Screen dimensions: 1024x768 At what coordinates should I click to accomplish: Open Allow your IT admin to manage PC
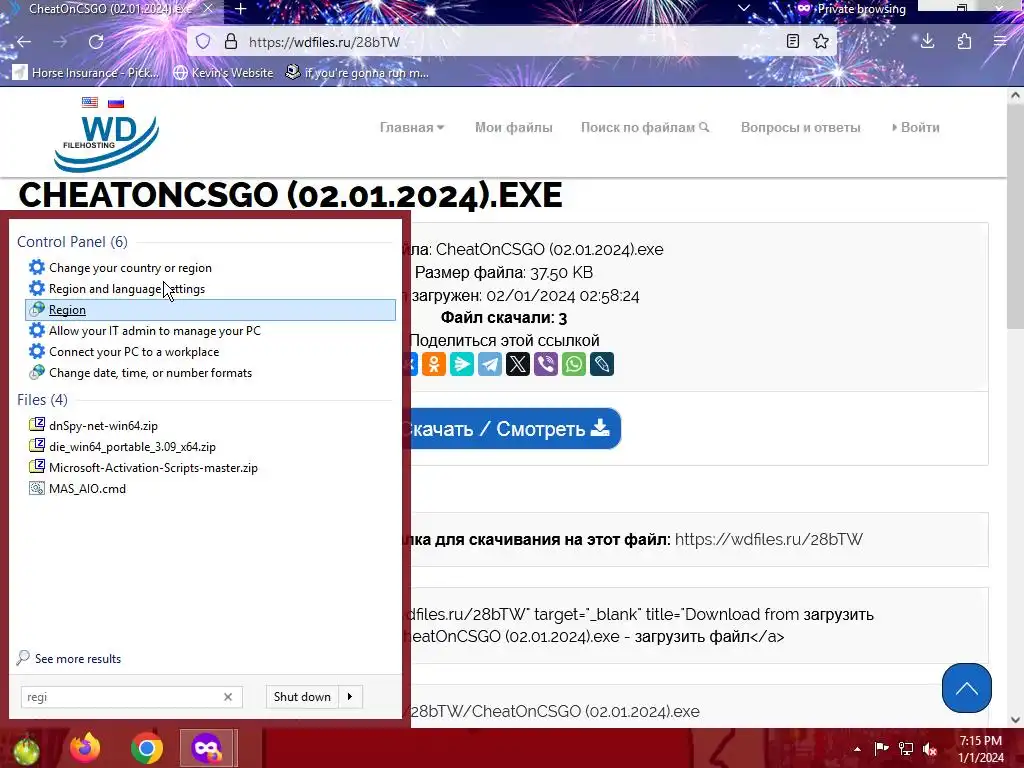click(210, 330)
